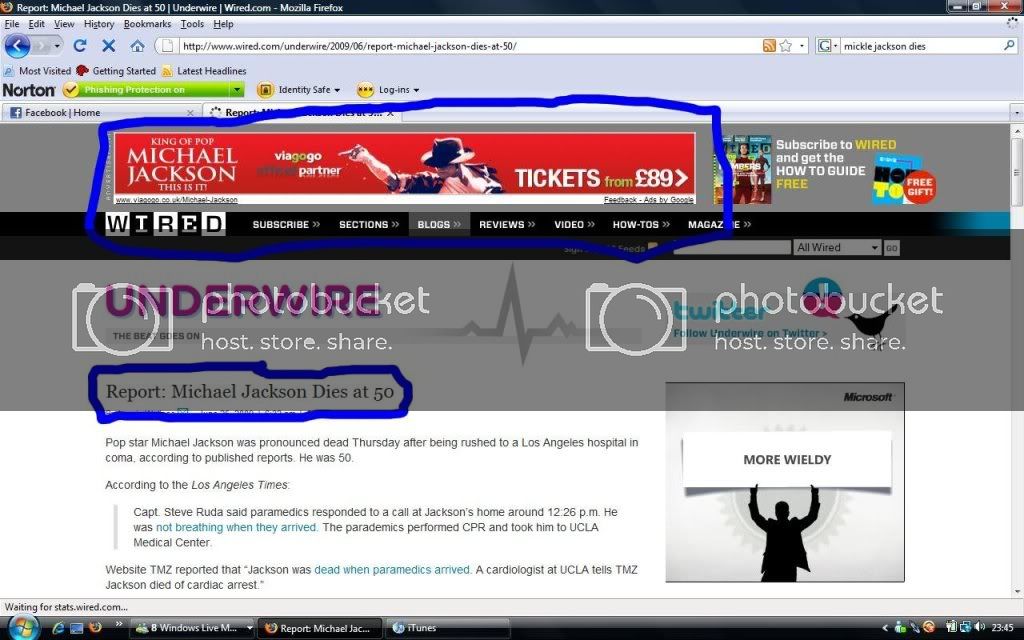The width and height of the screenshot is (1024, 640).
Task: Bookmark page with star icon
Action: point(786,46)
